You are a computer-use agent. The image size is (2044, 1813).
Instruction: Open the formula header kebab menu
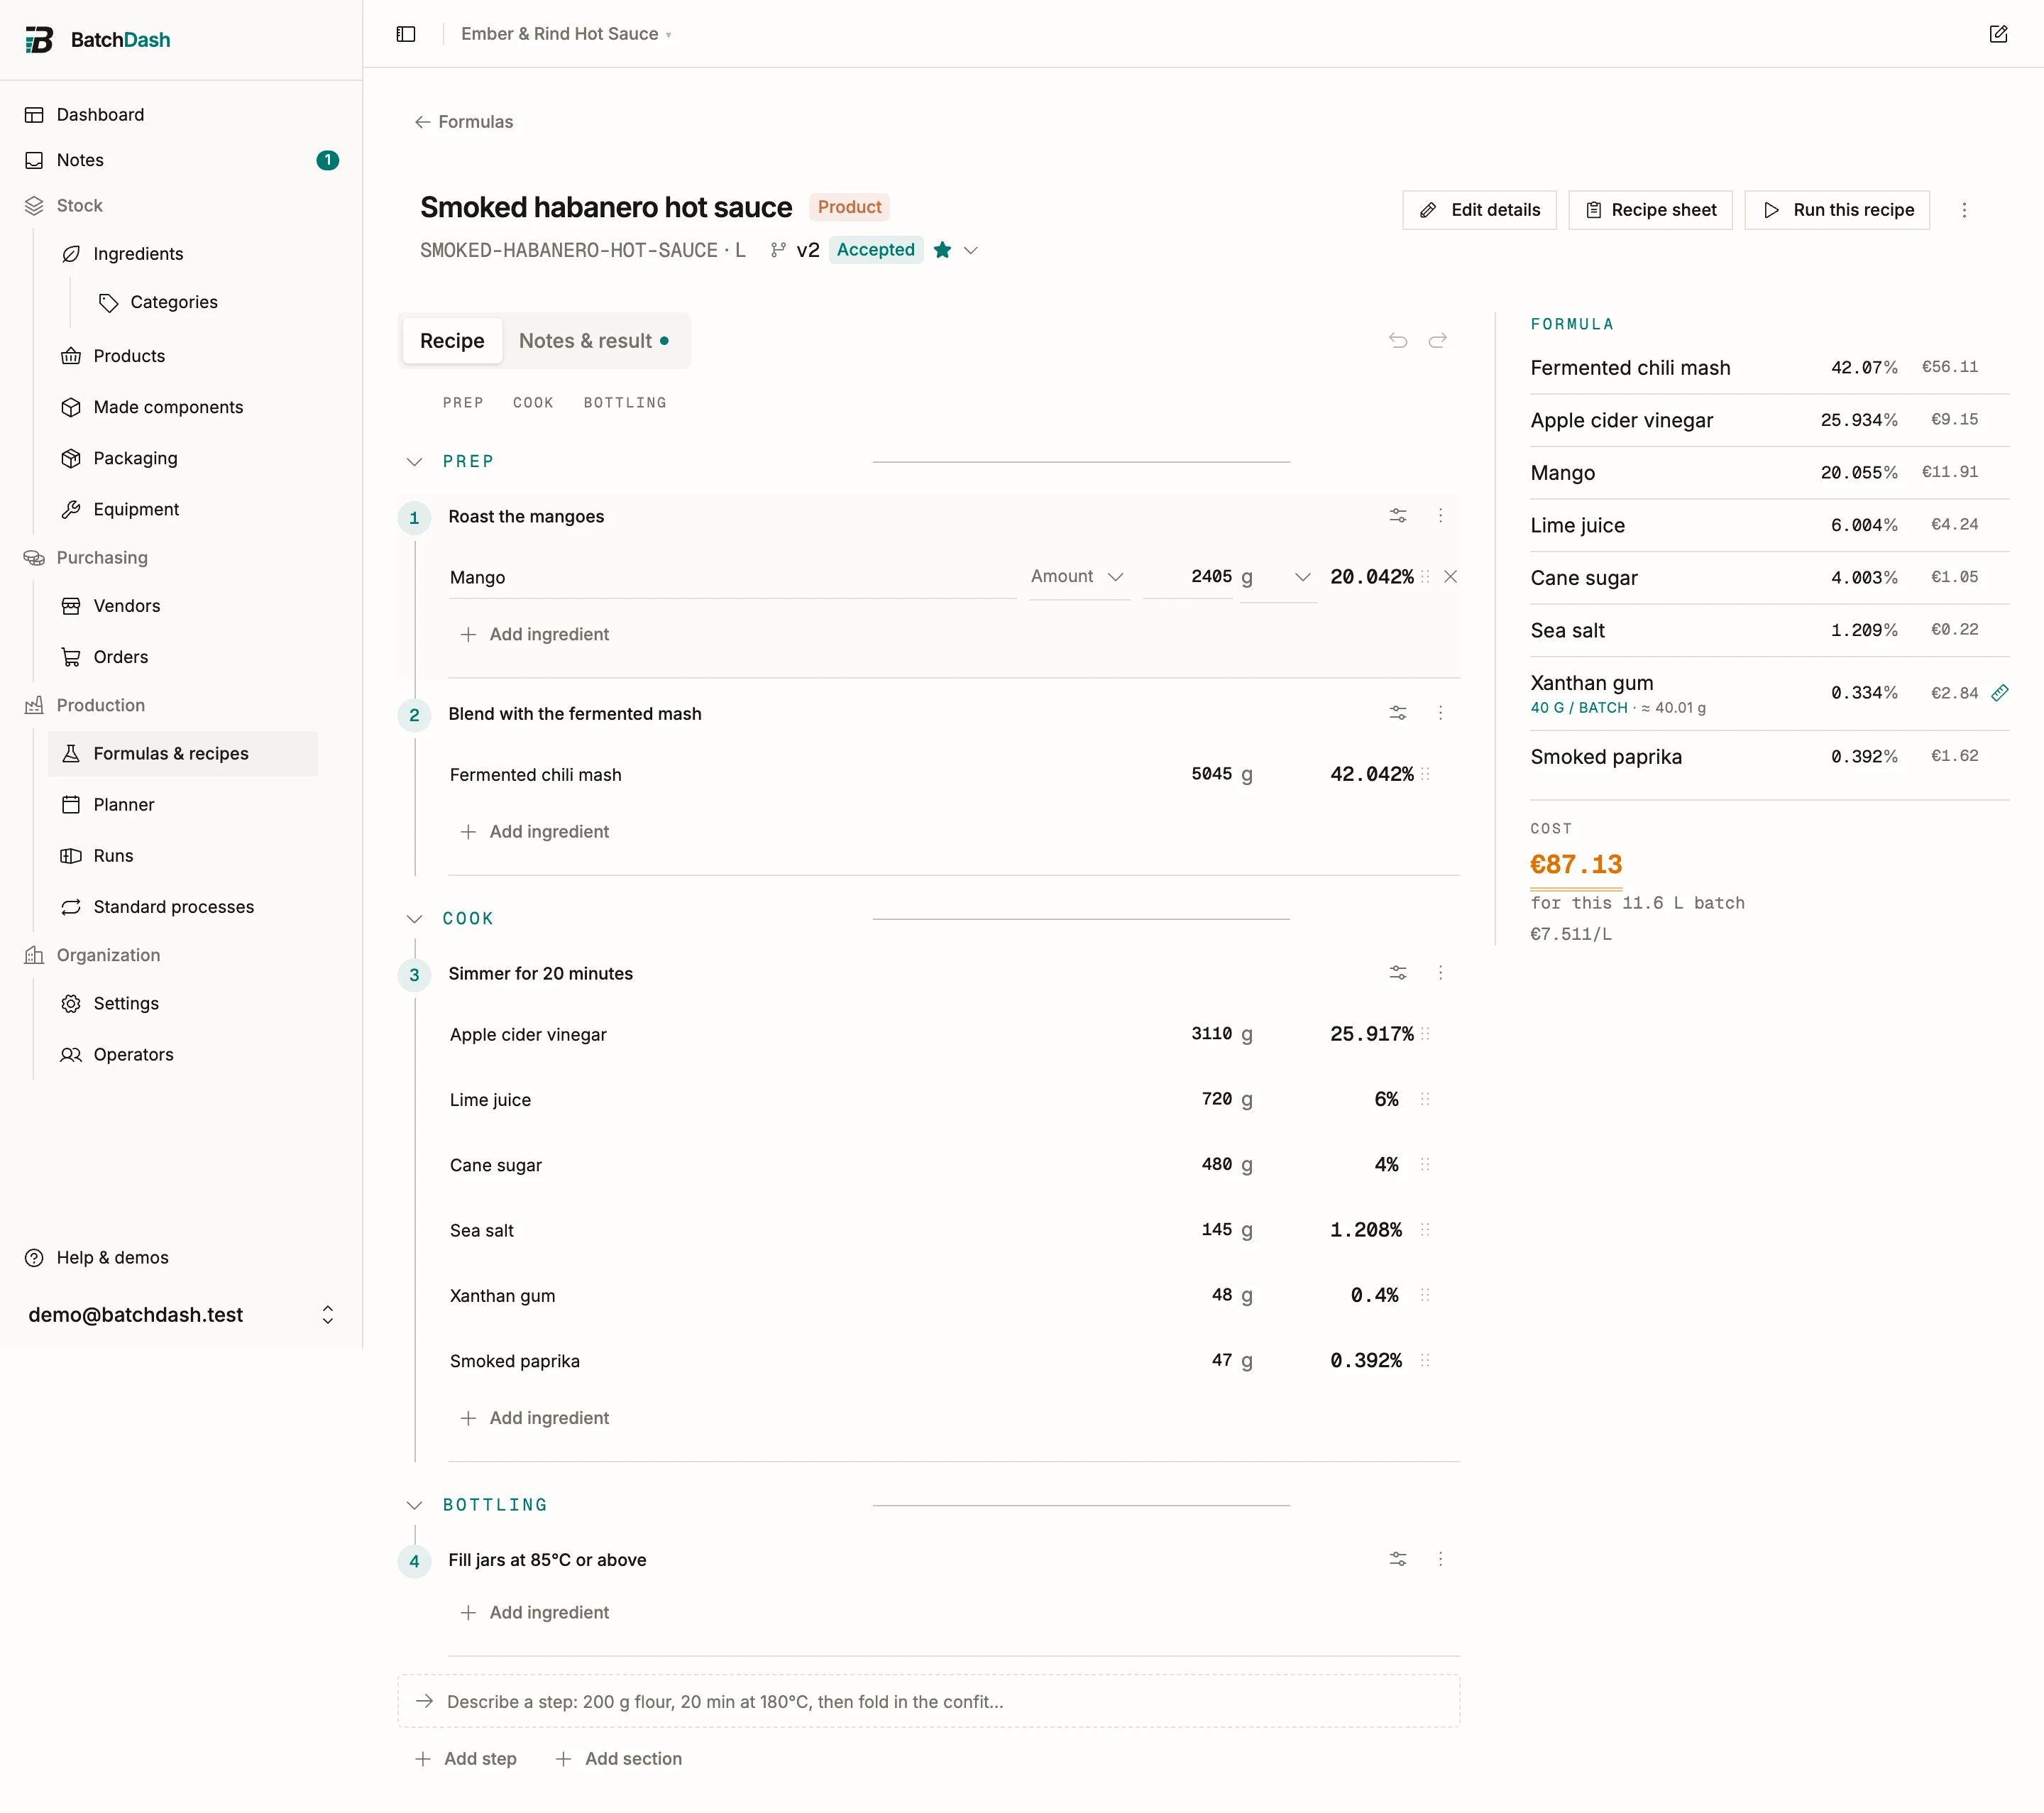(1964, 210)
